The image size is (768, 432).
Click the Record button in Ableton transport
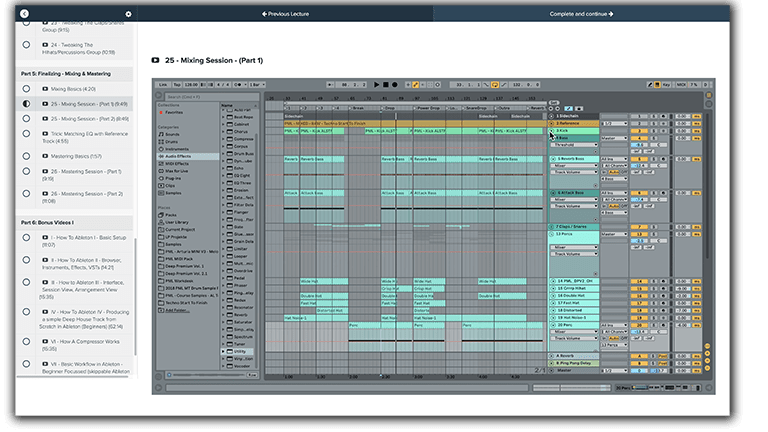pos(395,85)
